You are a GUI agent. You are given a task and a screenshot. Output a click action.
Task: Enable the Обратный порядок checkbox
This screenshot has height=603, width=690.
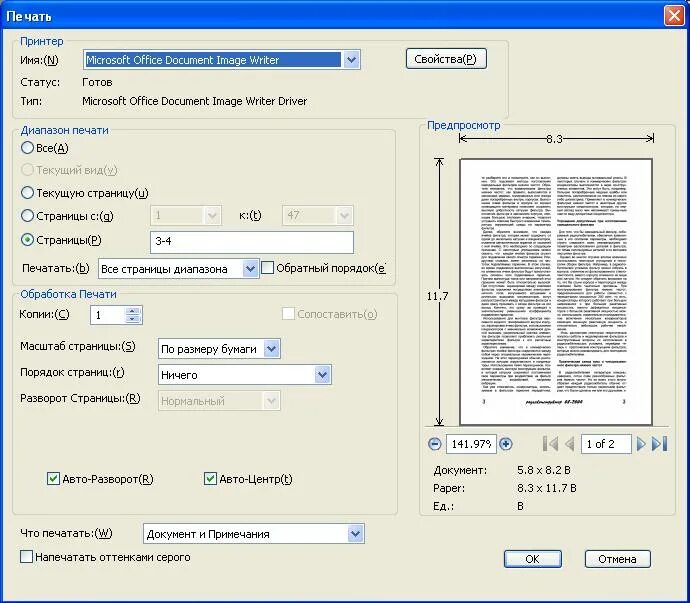tap(267, 268)
